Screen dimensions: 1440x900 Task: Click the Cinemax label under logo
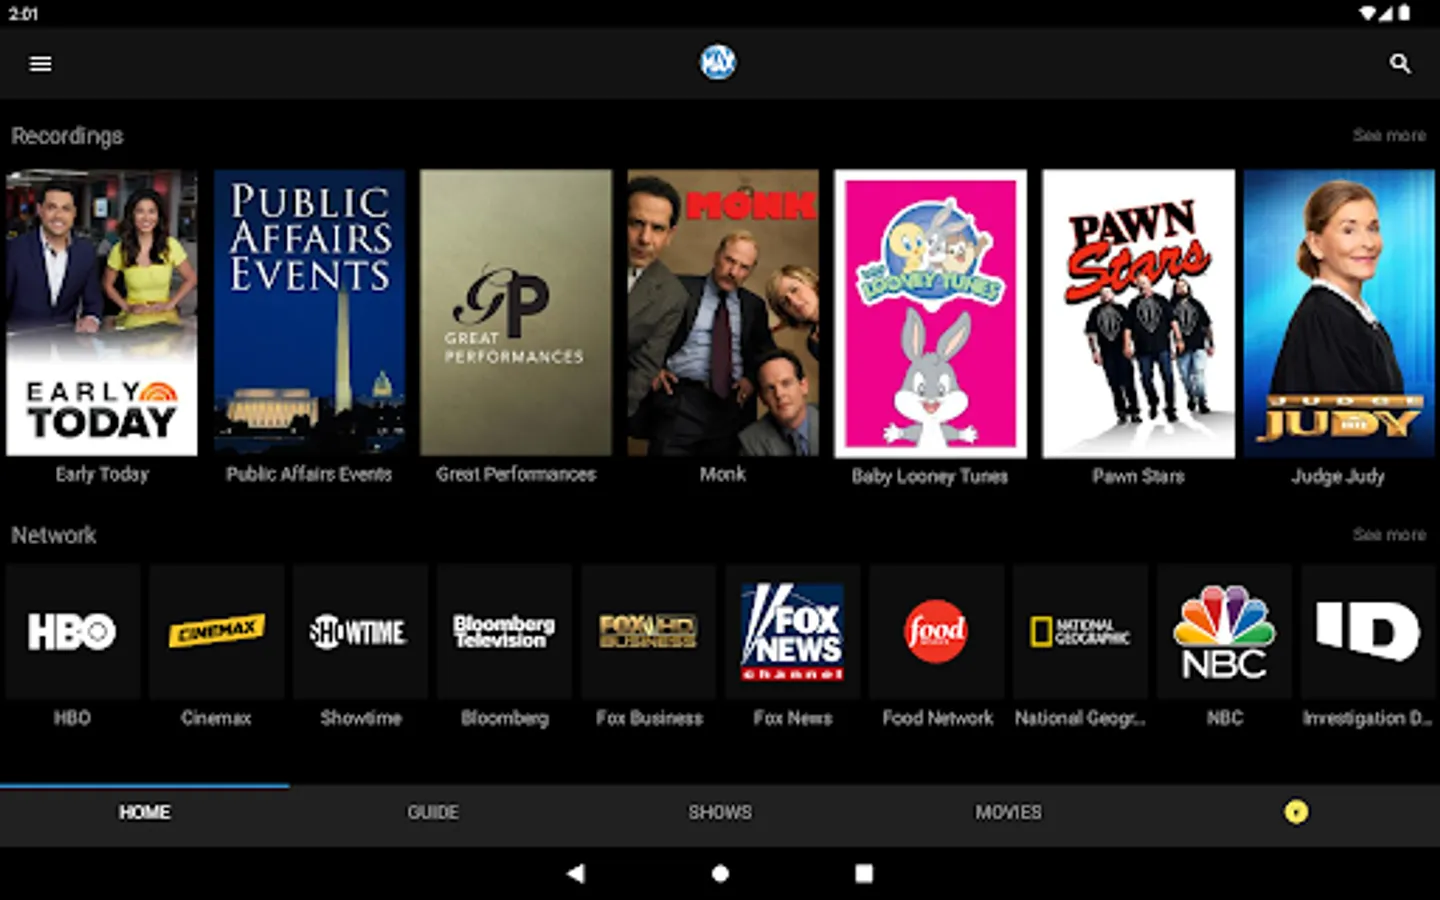pos(216,718)
